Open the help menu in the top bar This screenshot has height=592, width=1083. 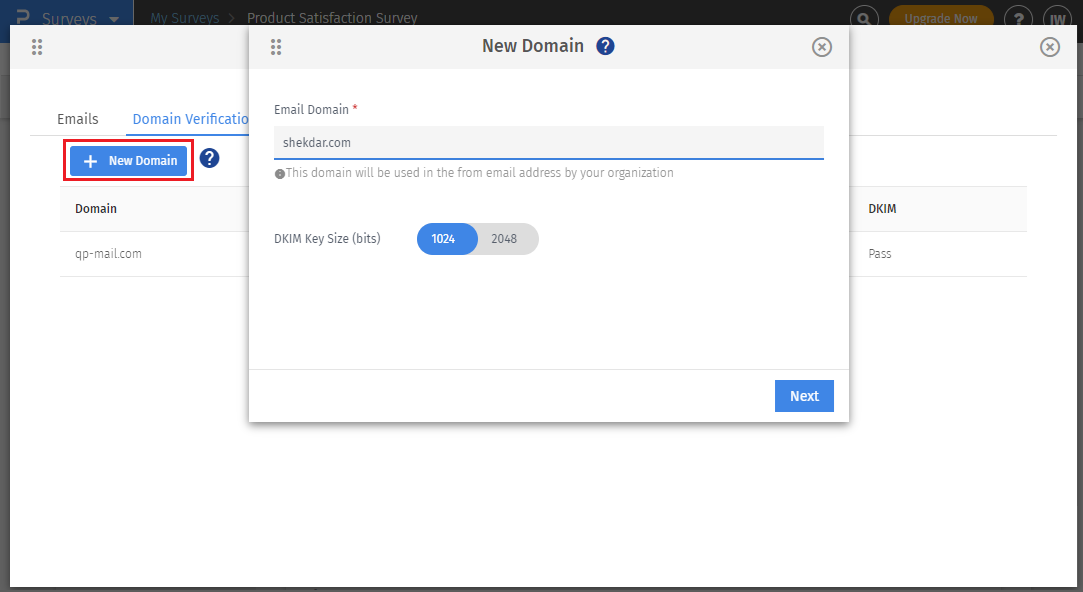click(x=1019, y=18)
